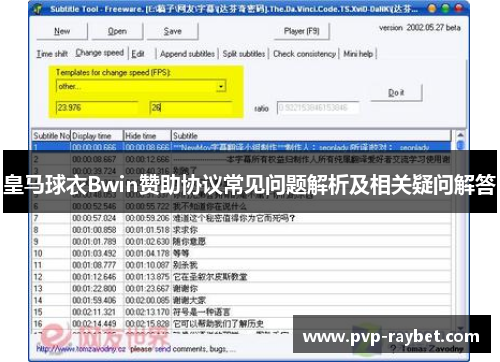Select row 15 hide time 00:02:13.170
Viewport: 500px width, 362px height.
click(x=147, y=312)
